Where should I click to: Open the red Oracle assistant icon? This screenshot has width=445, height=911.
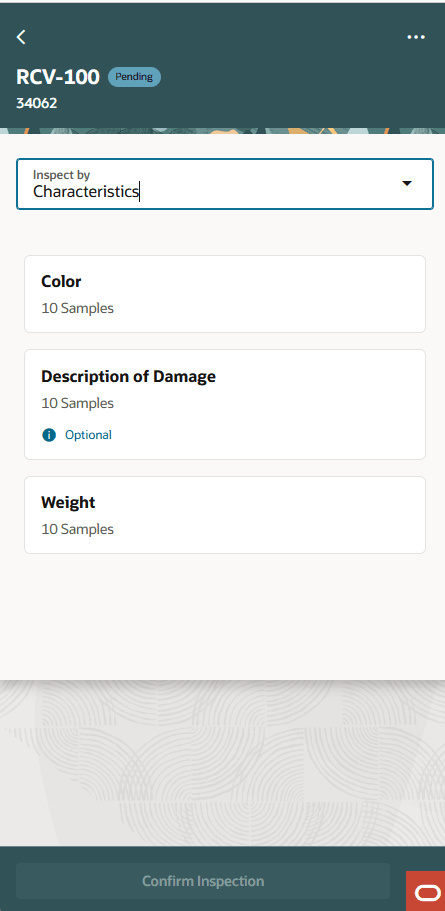426,891
